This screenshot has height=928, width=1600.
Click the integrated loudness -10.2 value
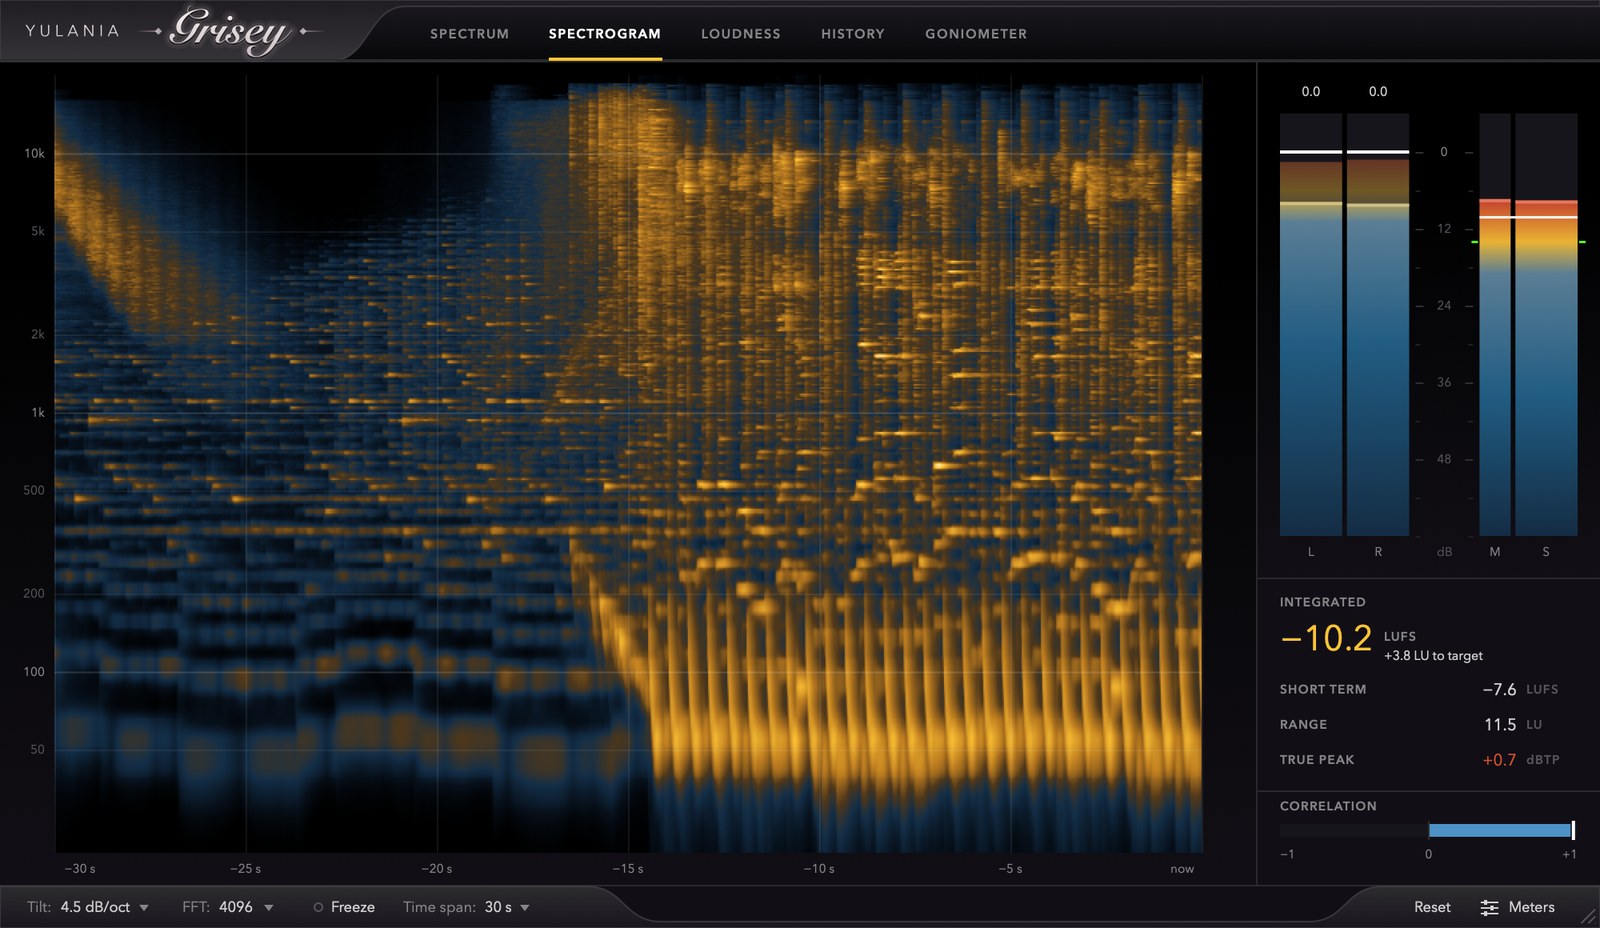pos(1326,638)
